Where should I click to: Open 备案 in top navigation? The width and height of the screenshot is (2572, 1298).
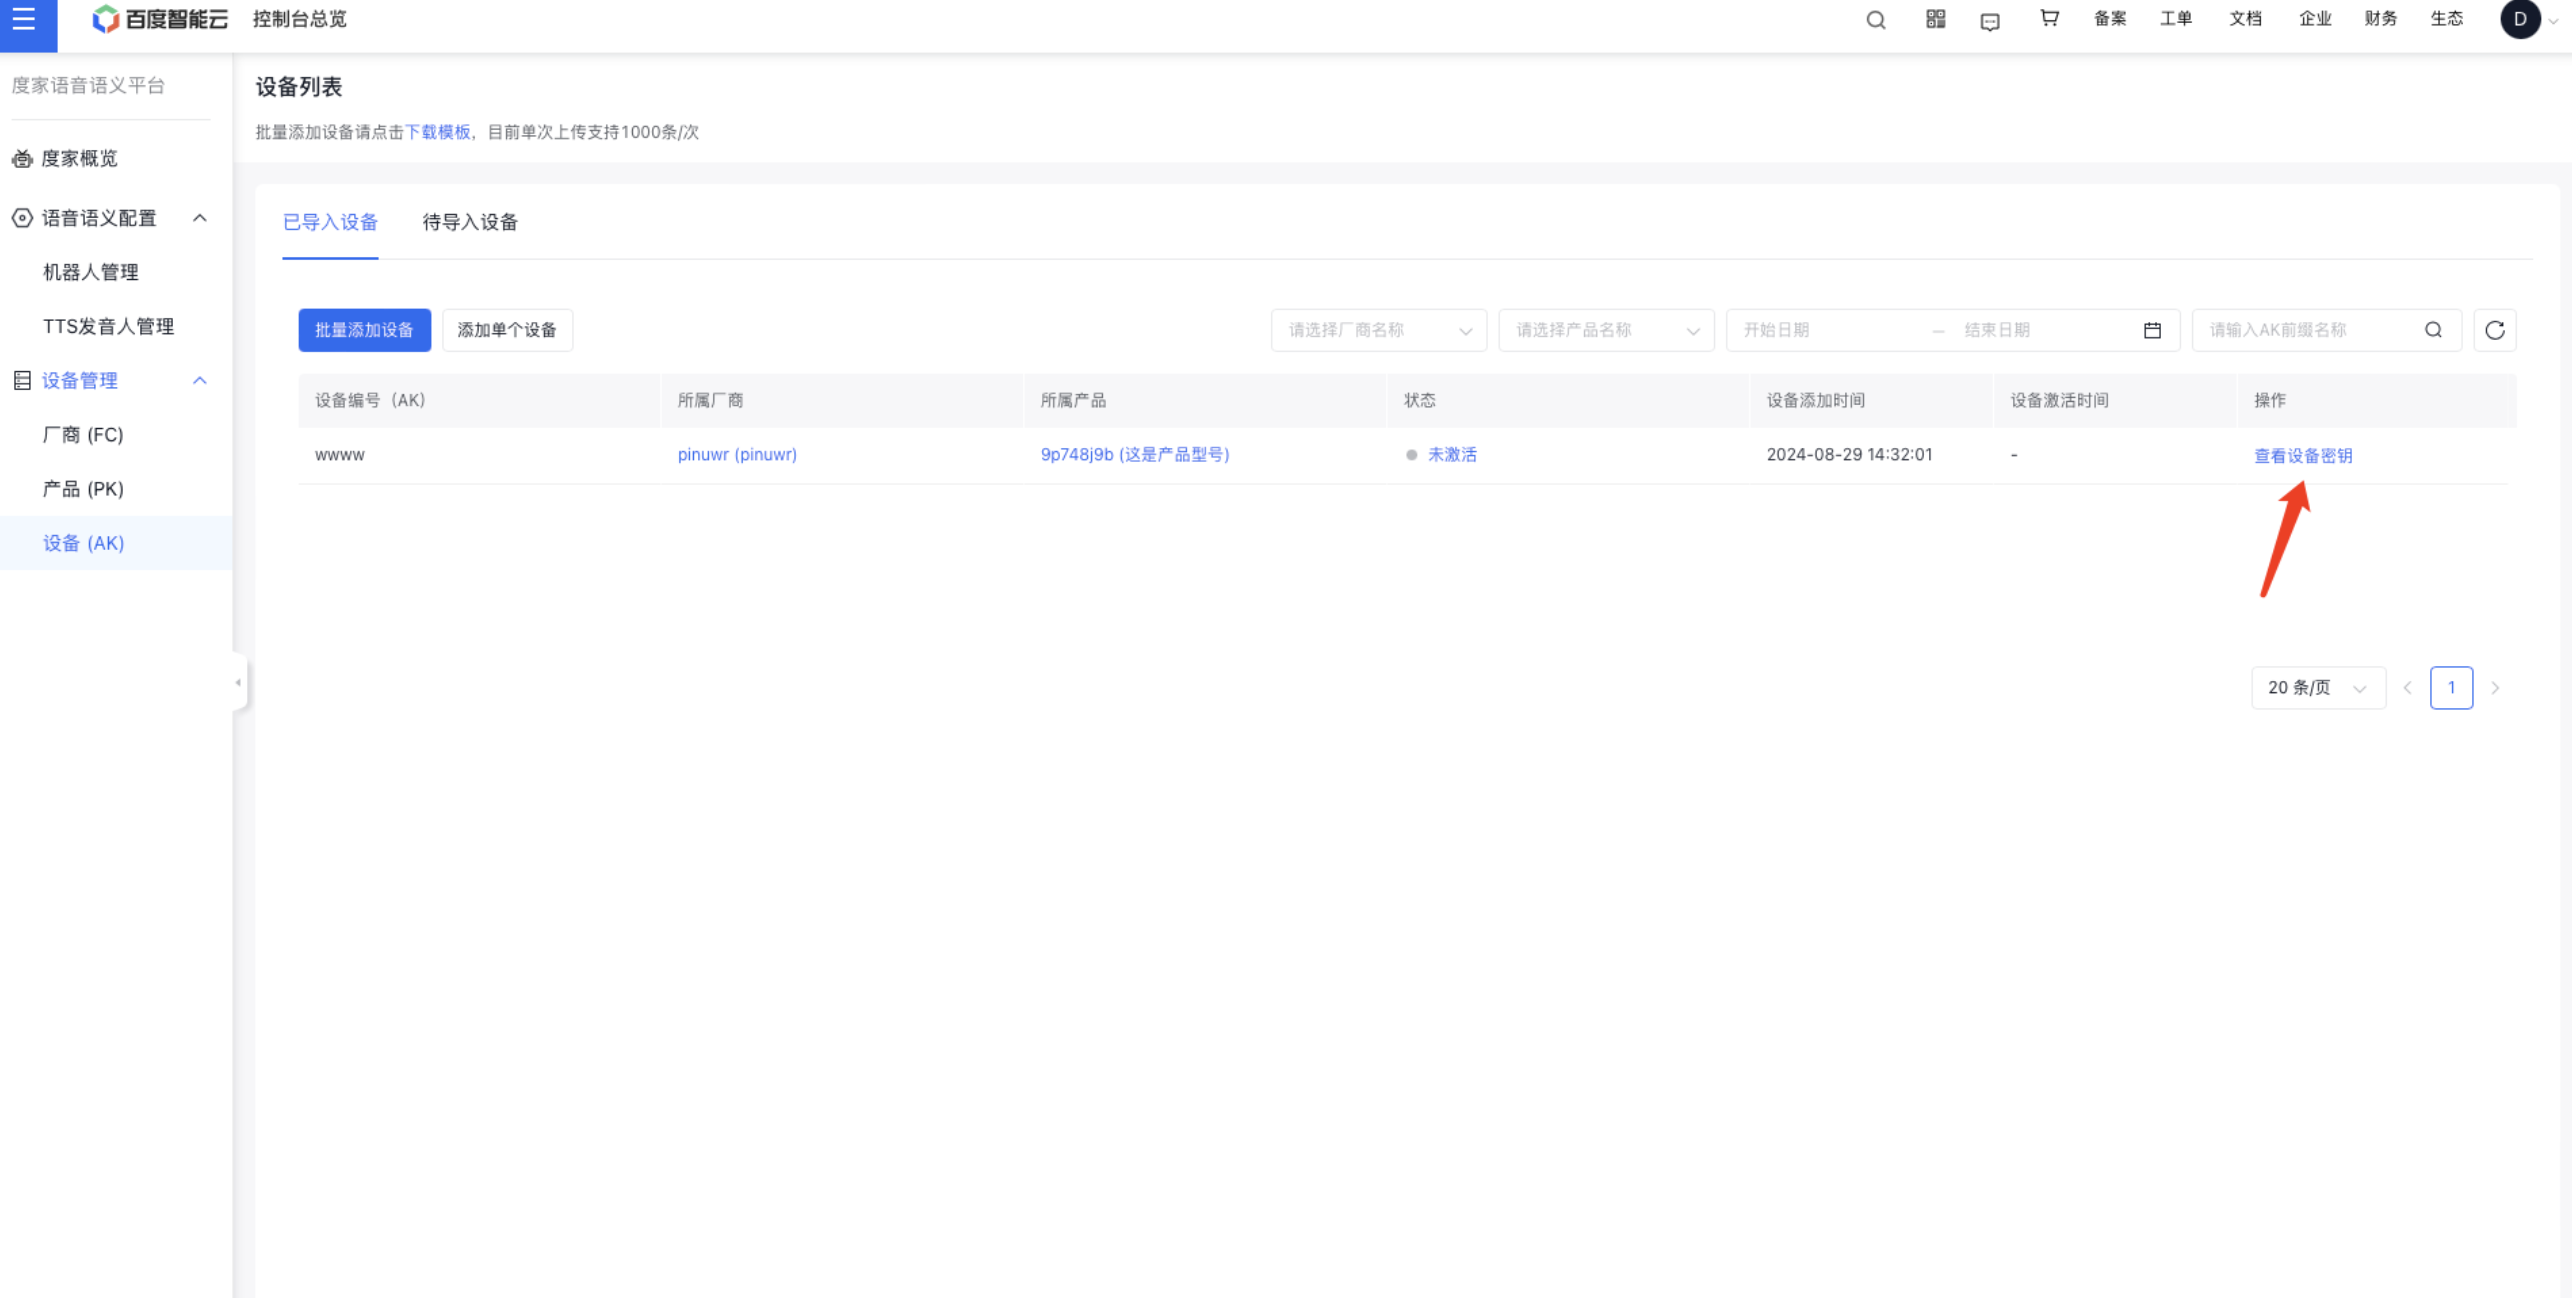2110,19
